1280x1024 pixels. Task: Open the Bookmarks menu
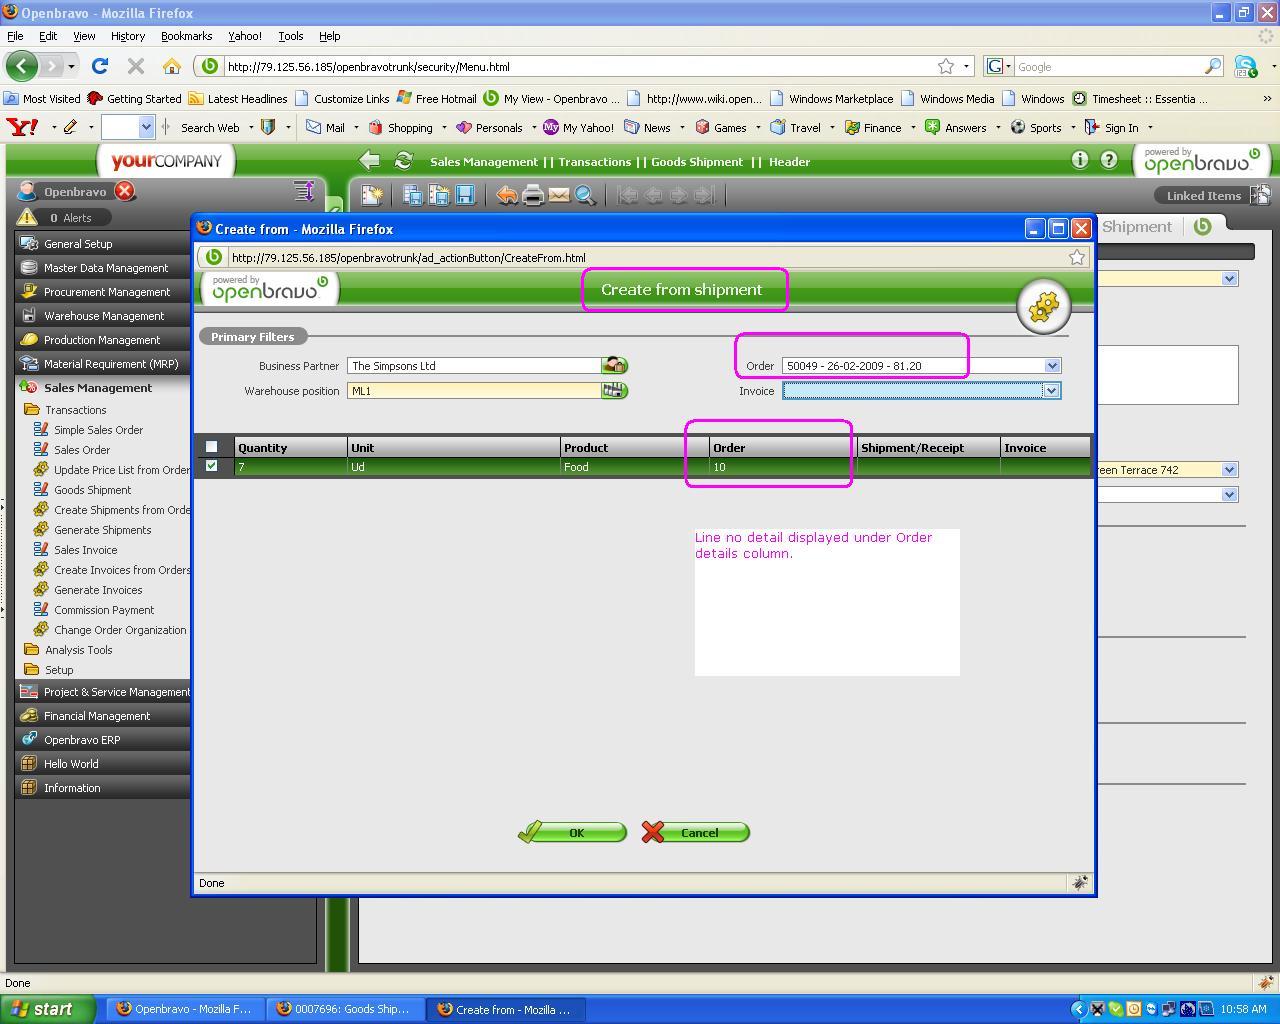pyautogui.click(x=186, y=36)
